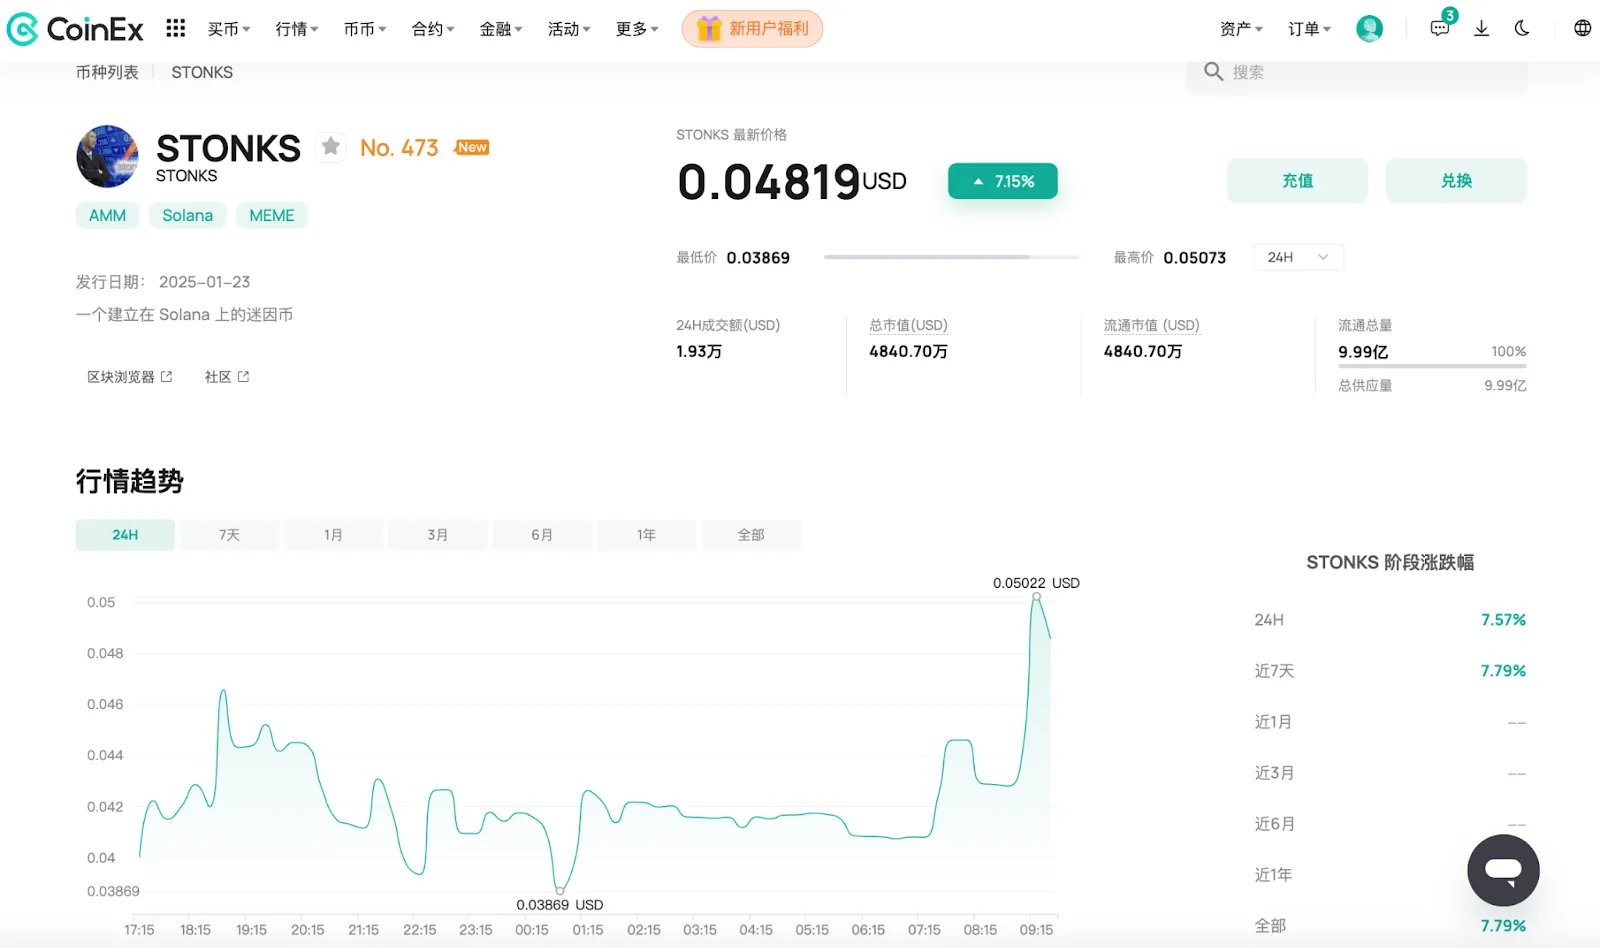Viewport: 1600px width, 948px height.
Task: Expand the 资产 menu
Action: point(1242,29)
